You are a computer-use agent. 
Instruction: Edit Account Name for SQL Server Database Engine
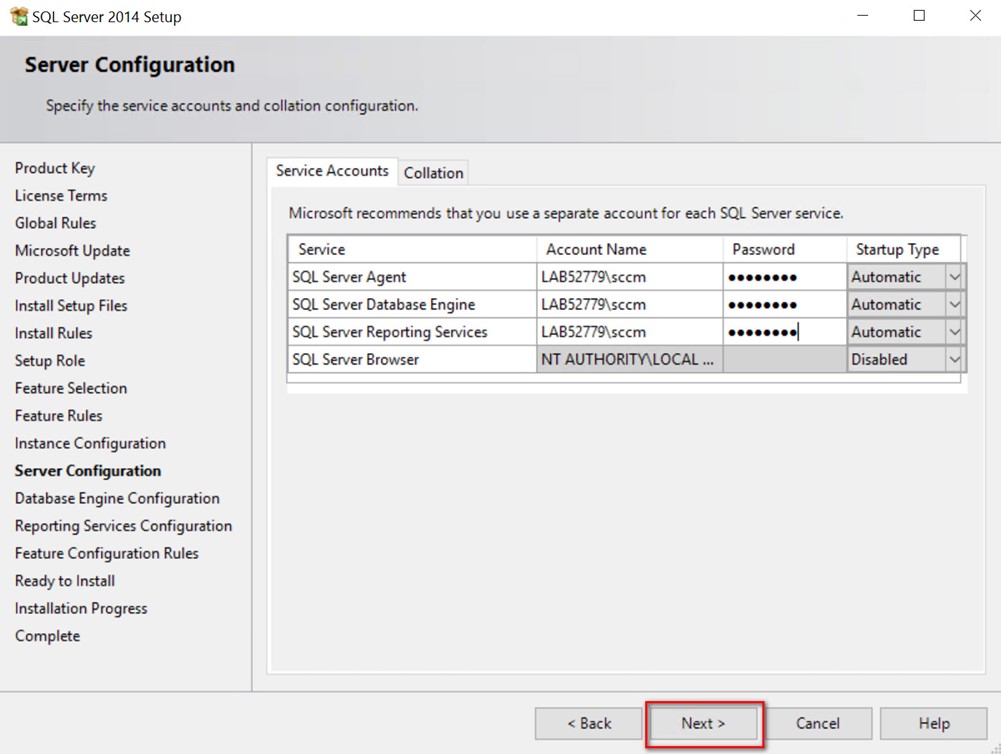tap(629, 305)
